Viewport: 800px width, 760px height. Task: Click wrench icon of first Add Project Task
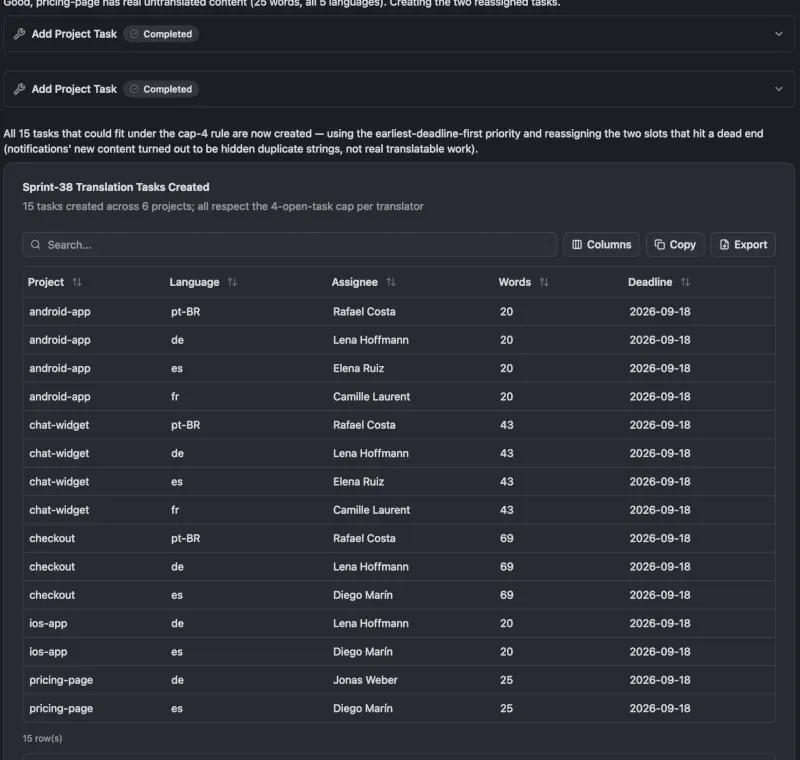click(19, 34)
